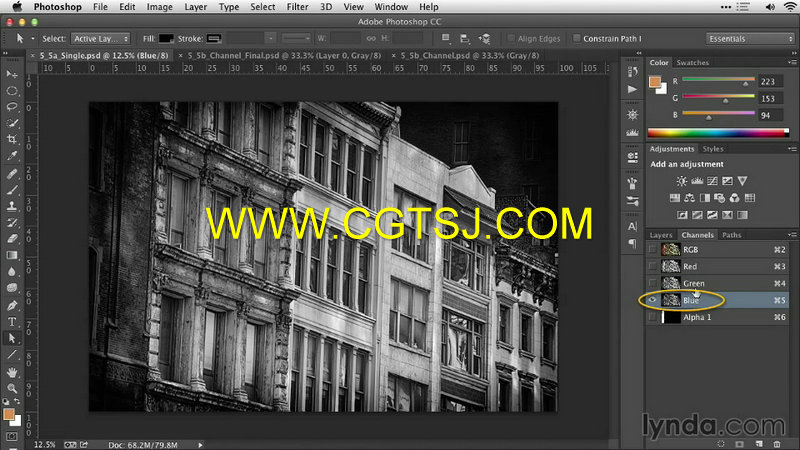Click the color spectrum ramp
The width and height of the screenshot is (800, 450).
[718, 133]
